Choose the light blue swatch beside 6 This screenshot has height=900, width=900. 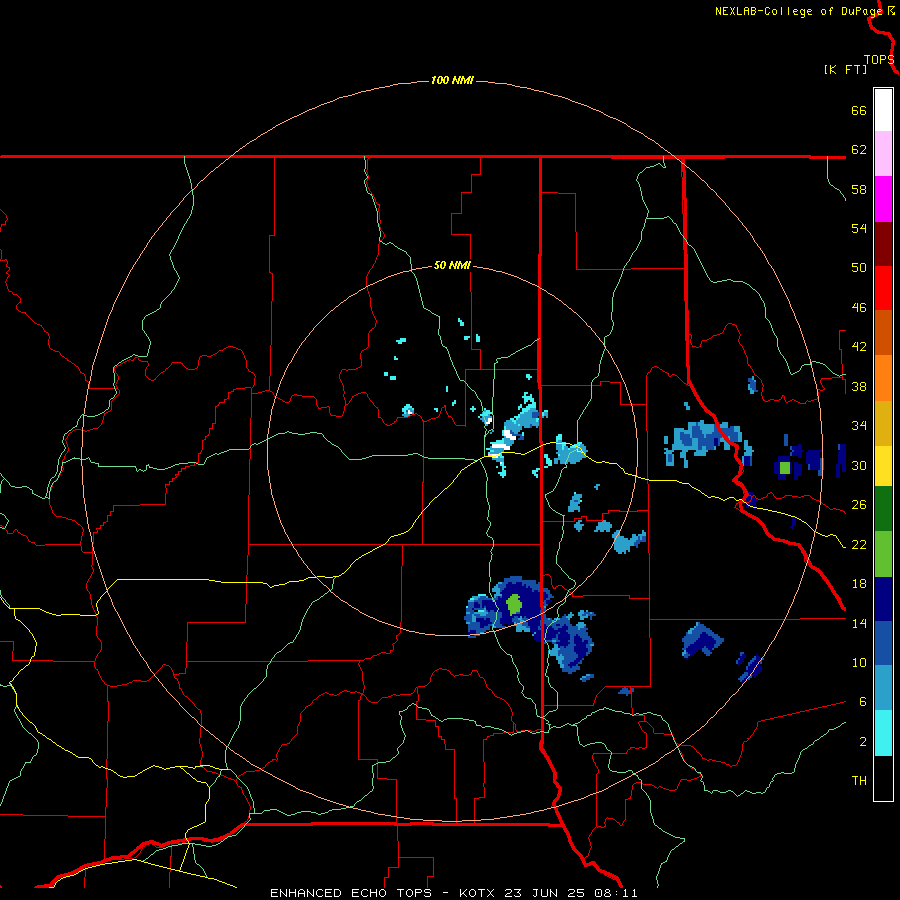(883, 688)
